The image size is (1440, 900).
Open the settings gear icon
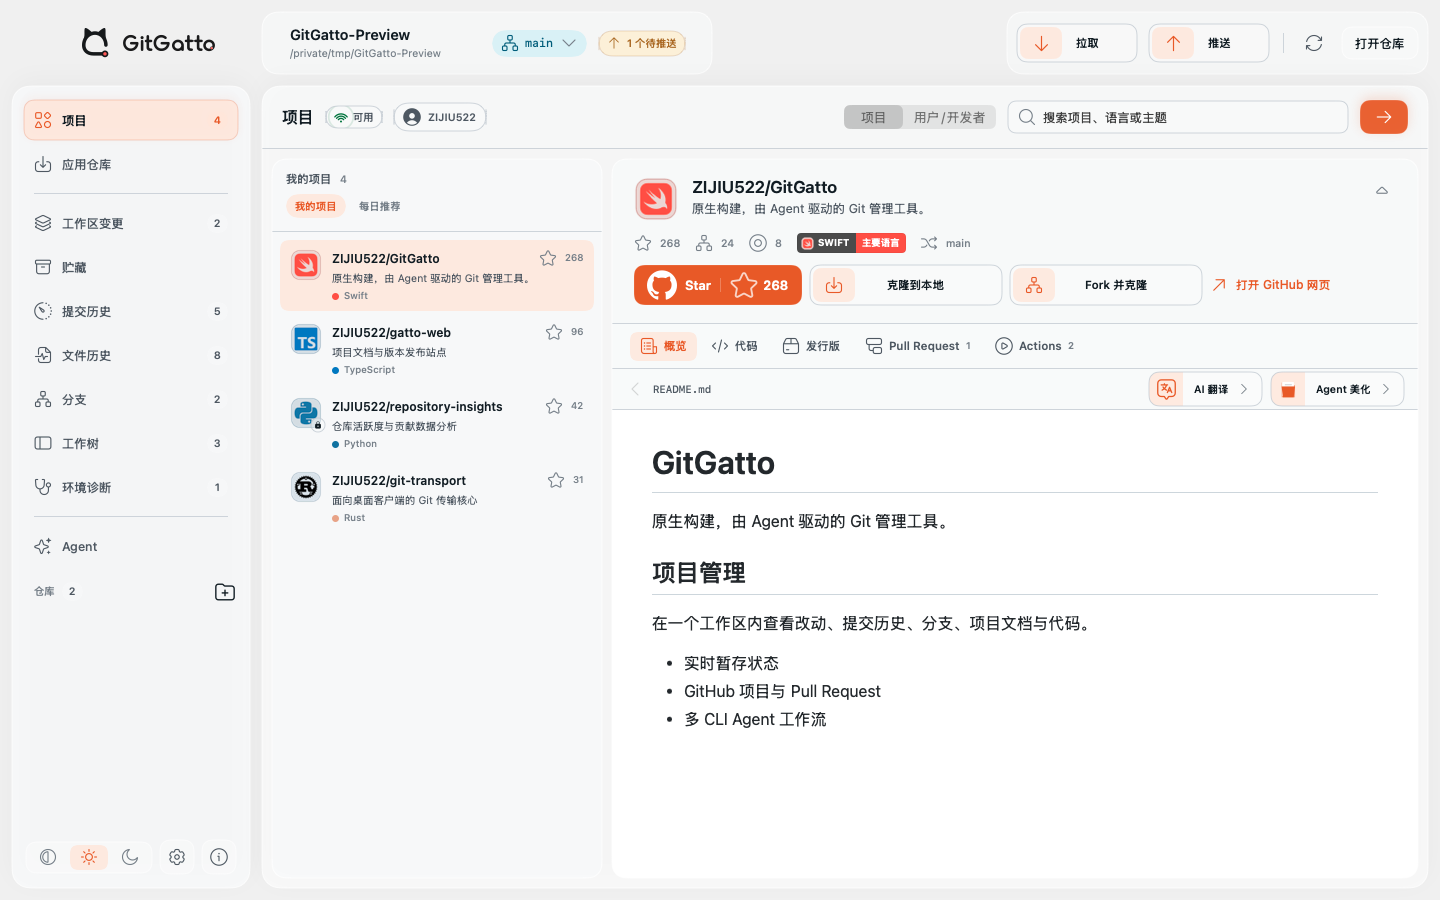tap(177, 857)
